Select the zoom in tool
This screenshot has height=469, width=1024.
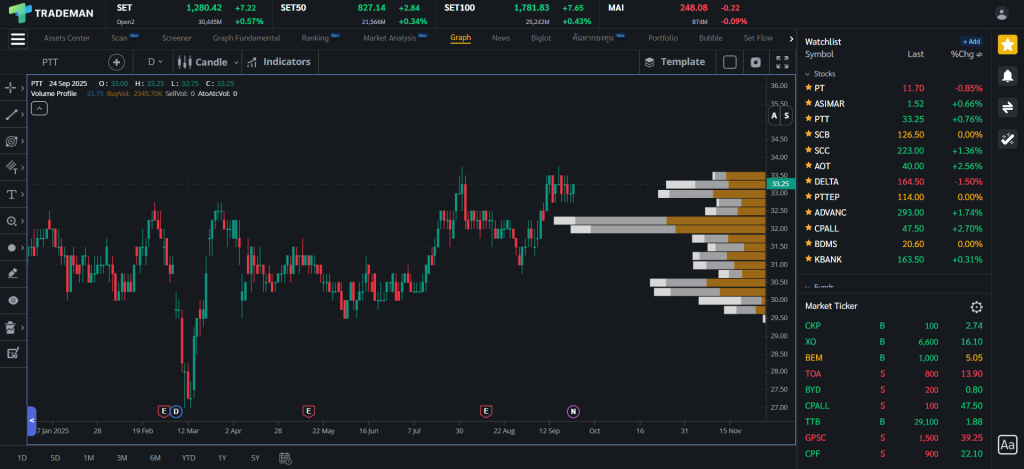coord(11,221)
